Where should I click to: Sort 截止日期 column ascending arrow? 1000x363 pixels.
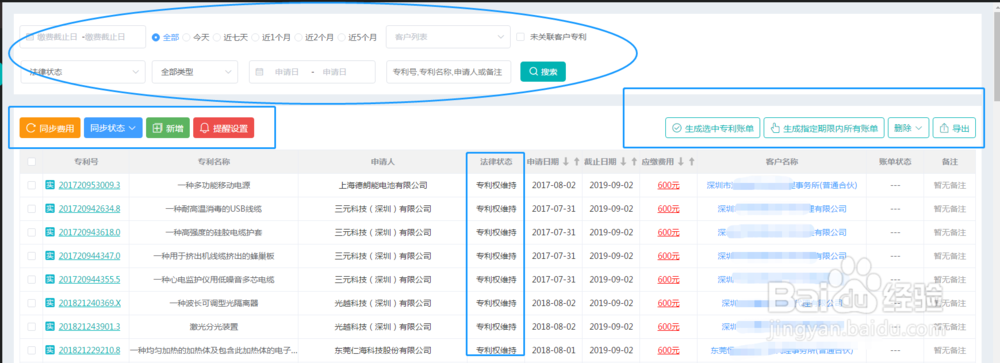[633, 162]
